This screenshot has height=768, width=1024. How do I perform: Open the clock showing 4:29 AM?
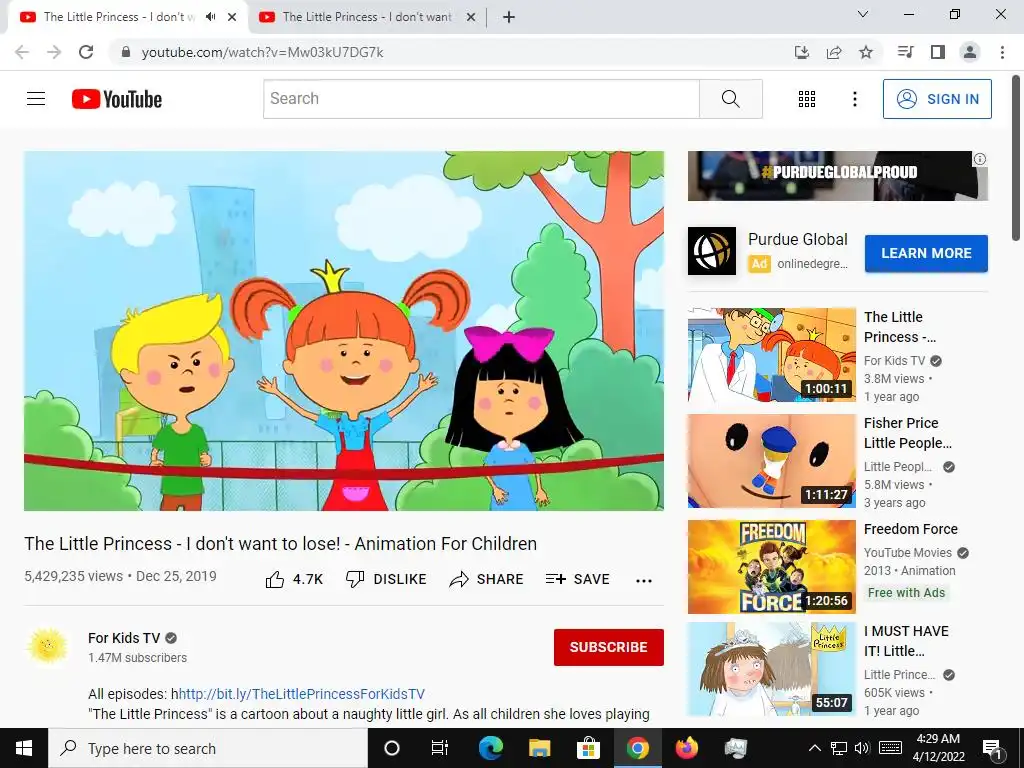point(938,748)
